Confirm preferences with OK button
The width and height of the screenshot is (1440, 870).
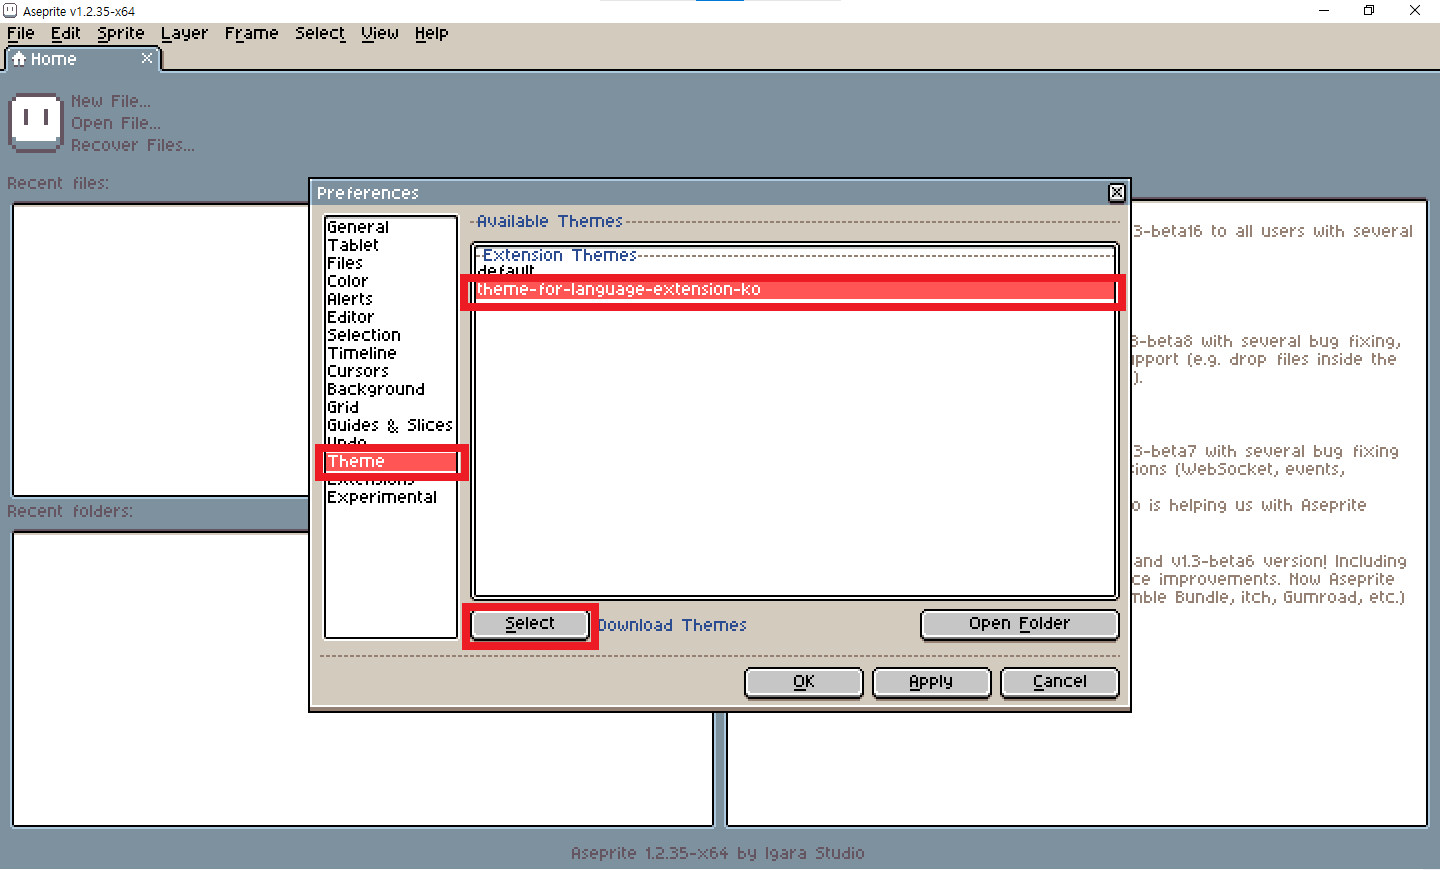coord(804,682)
